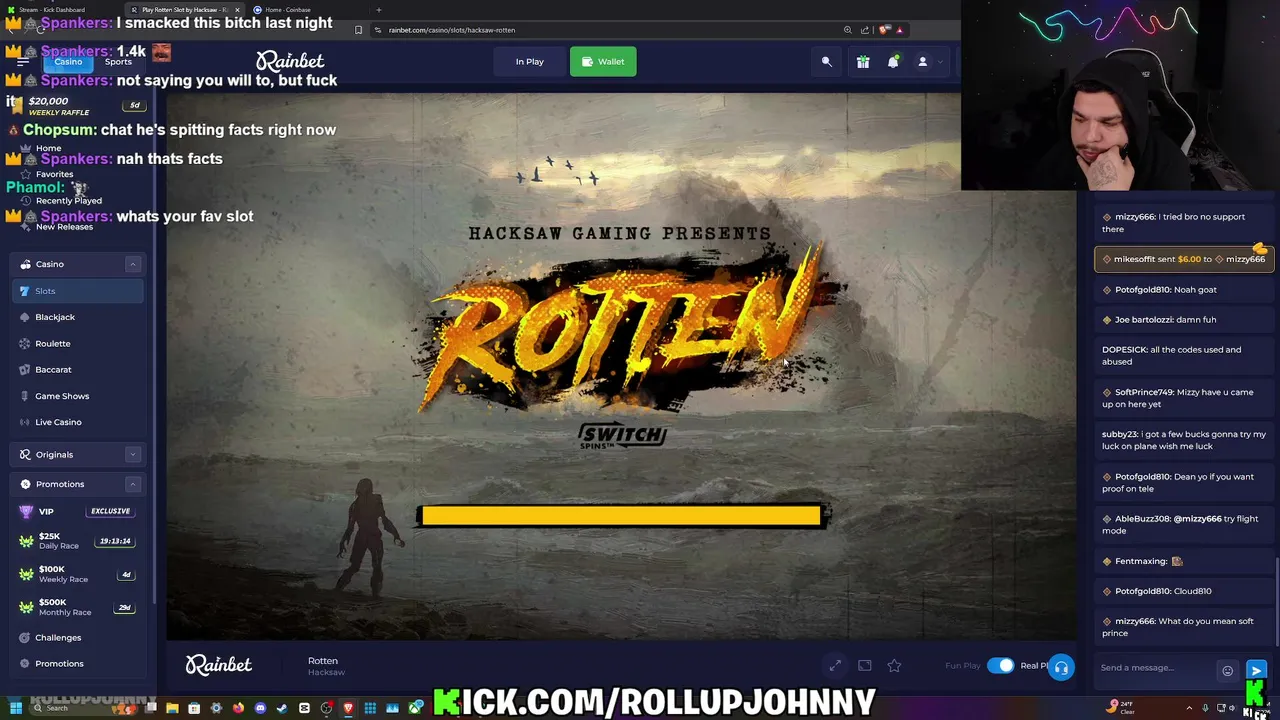Viewport: 1280px width, 720px height.
Task: Toggle theater mode for the game
Action: tap(865, 666)
